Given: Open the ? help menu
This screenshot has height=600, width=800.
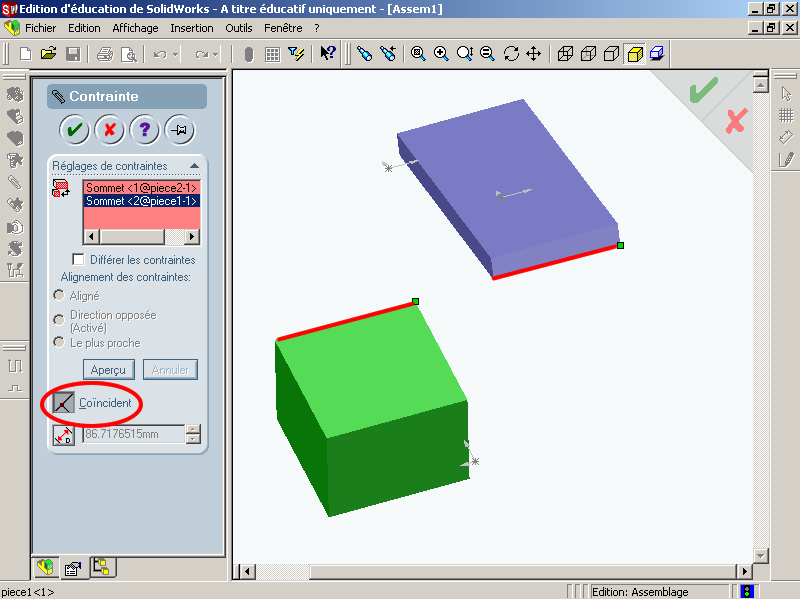Looking at the screenshot, I should pos(317,28).
